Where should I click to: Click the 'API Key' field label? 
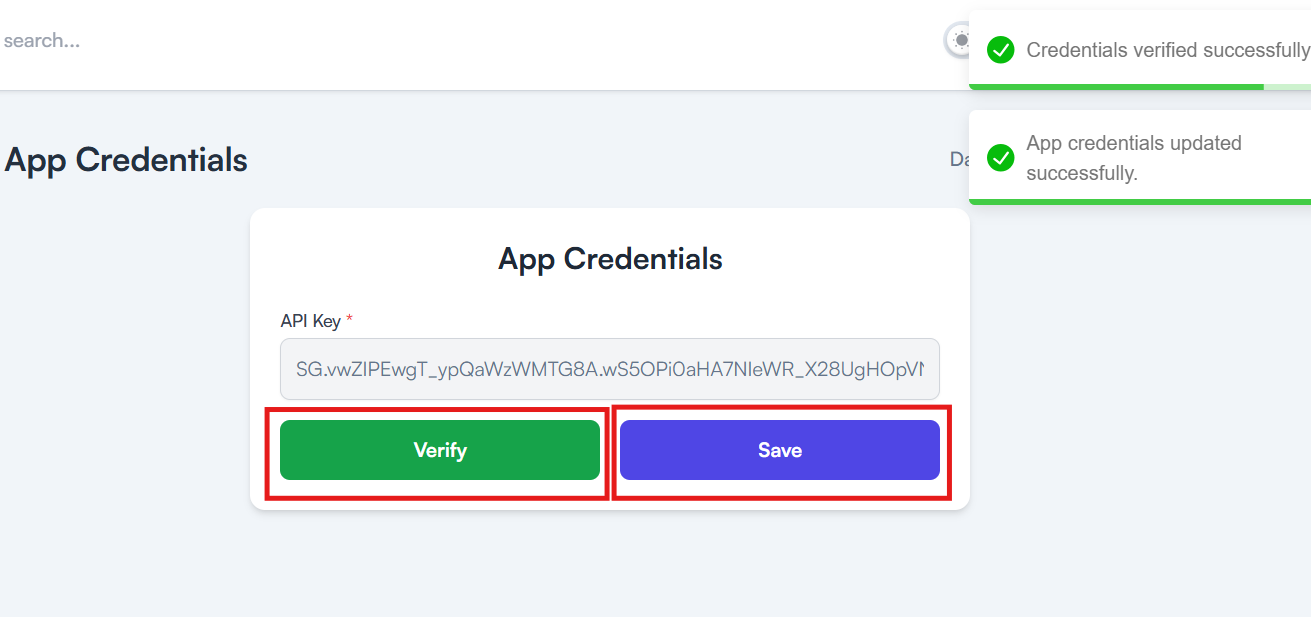tap(311, 321)
